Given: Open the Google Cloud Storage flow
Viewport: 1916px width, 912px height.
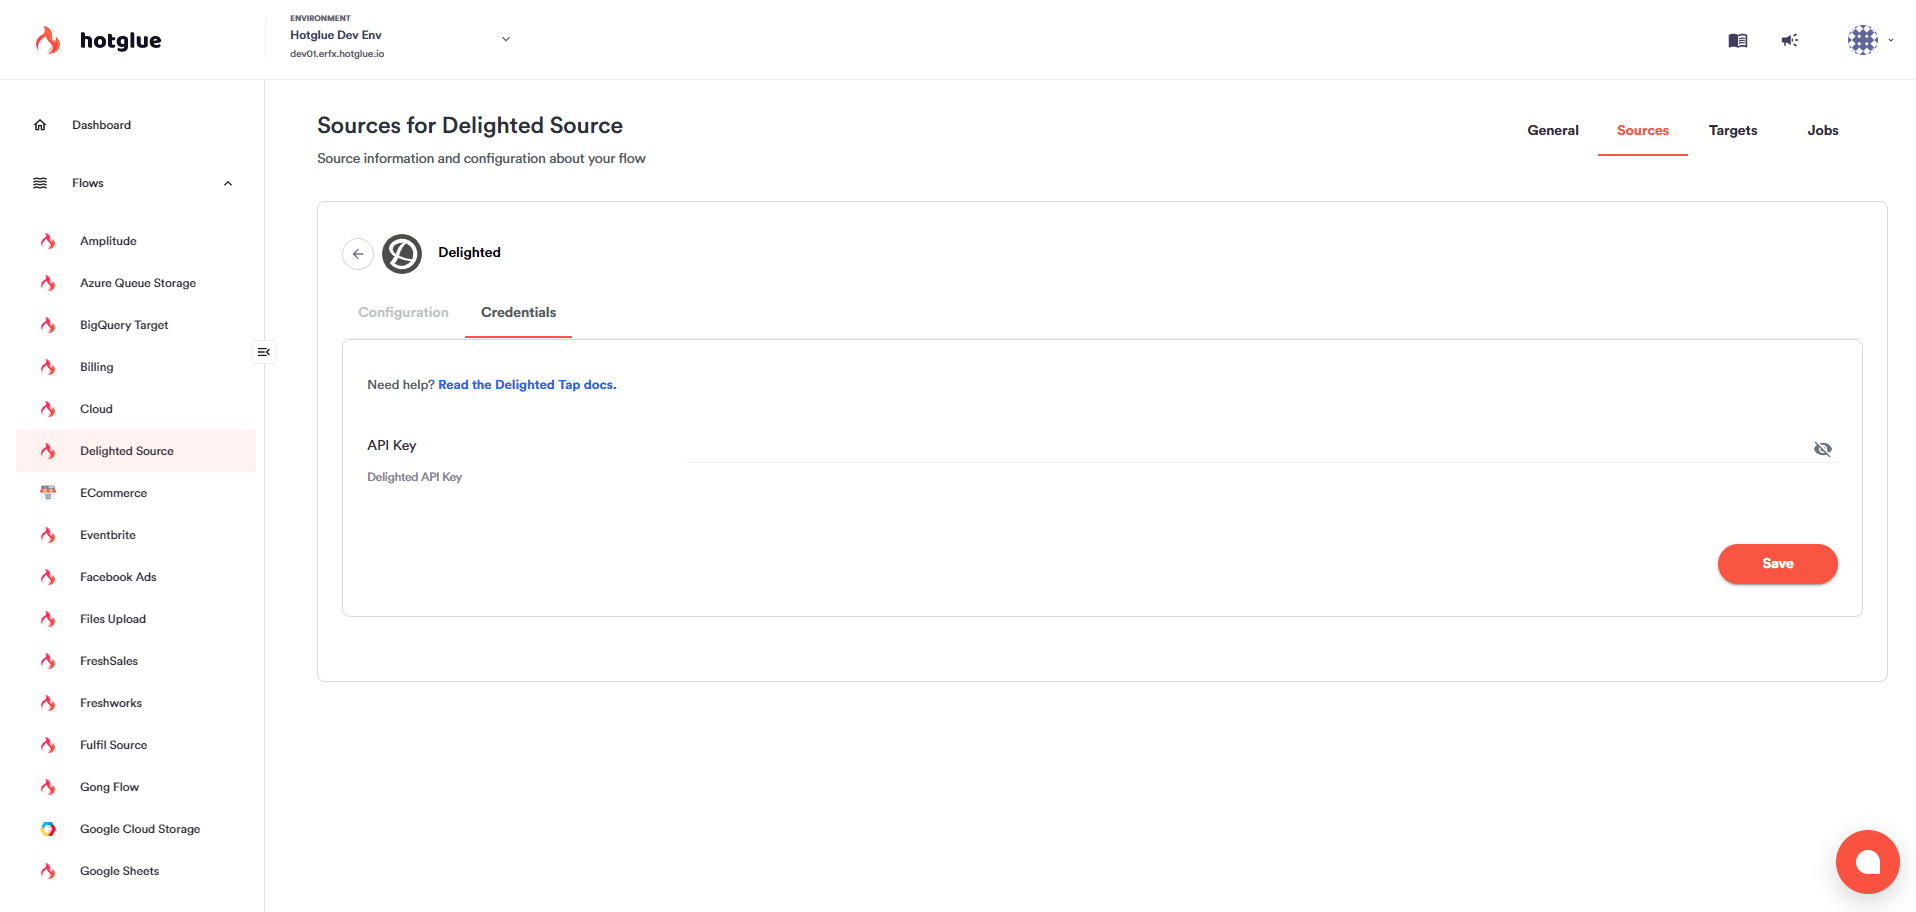Looking at the screenshot, I should (x=136, y=829).
